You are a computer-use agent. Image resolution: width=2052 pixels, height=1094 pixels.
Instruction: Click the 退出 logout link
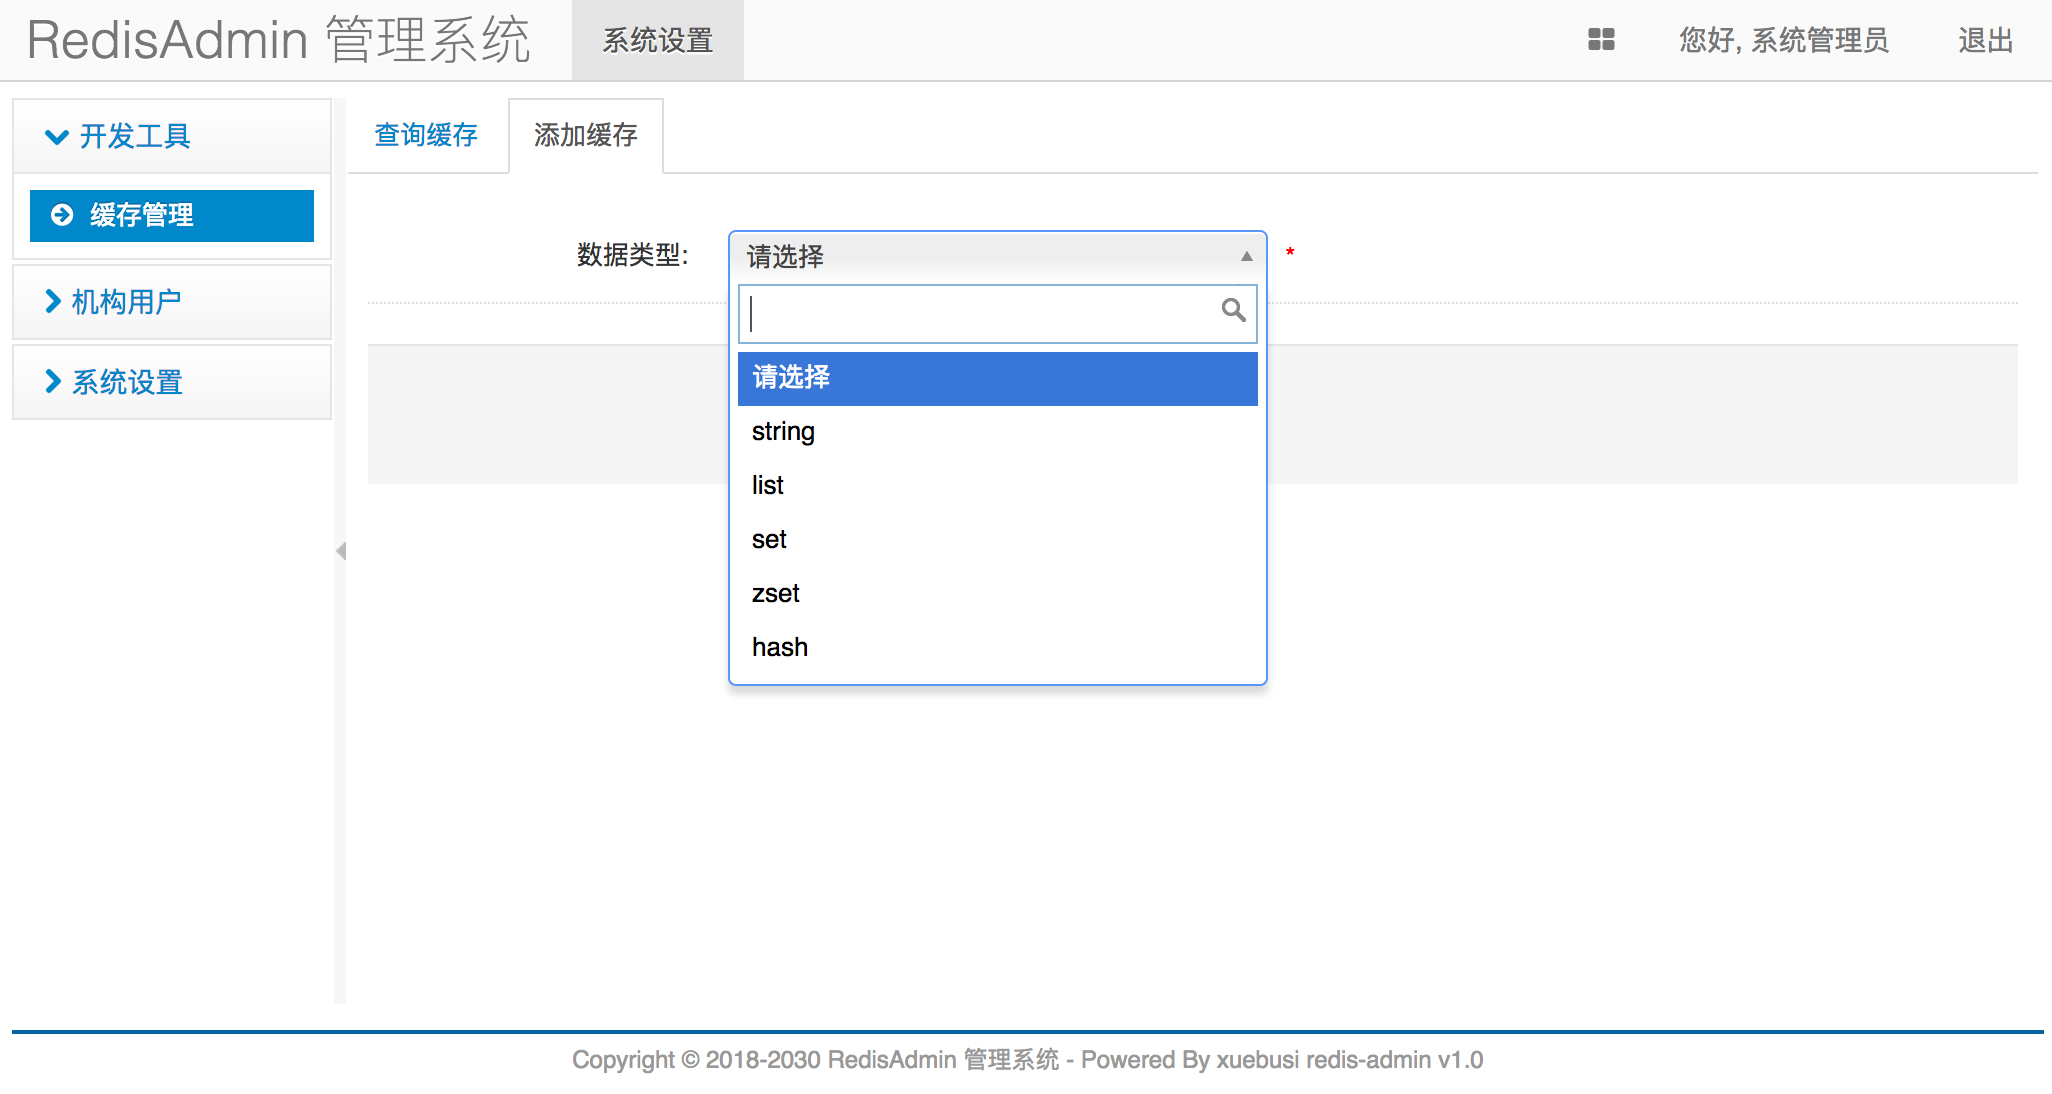pyautogui.click(x=1985, y=41)
